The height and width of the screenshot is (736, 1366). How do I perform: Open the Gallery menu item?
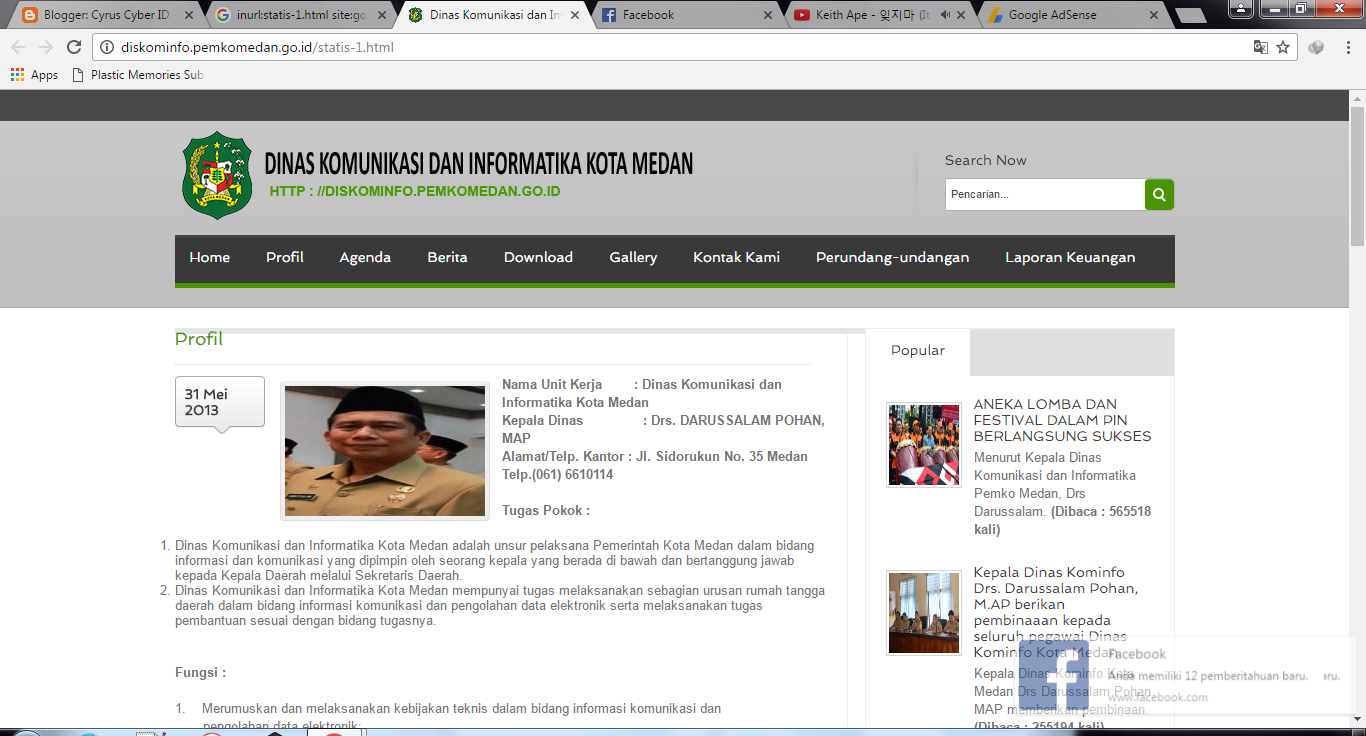633,258
